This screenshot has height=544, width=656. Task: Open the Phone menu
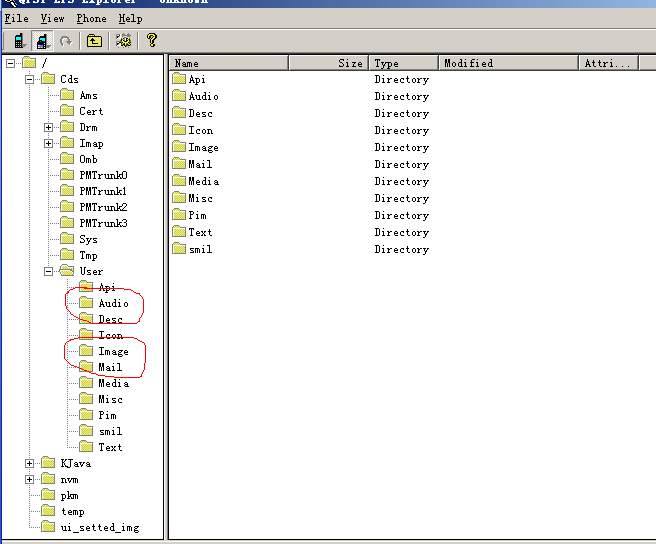click(x=91, y=19)
